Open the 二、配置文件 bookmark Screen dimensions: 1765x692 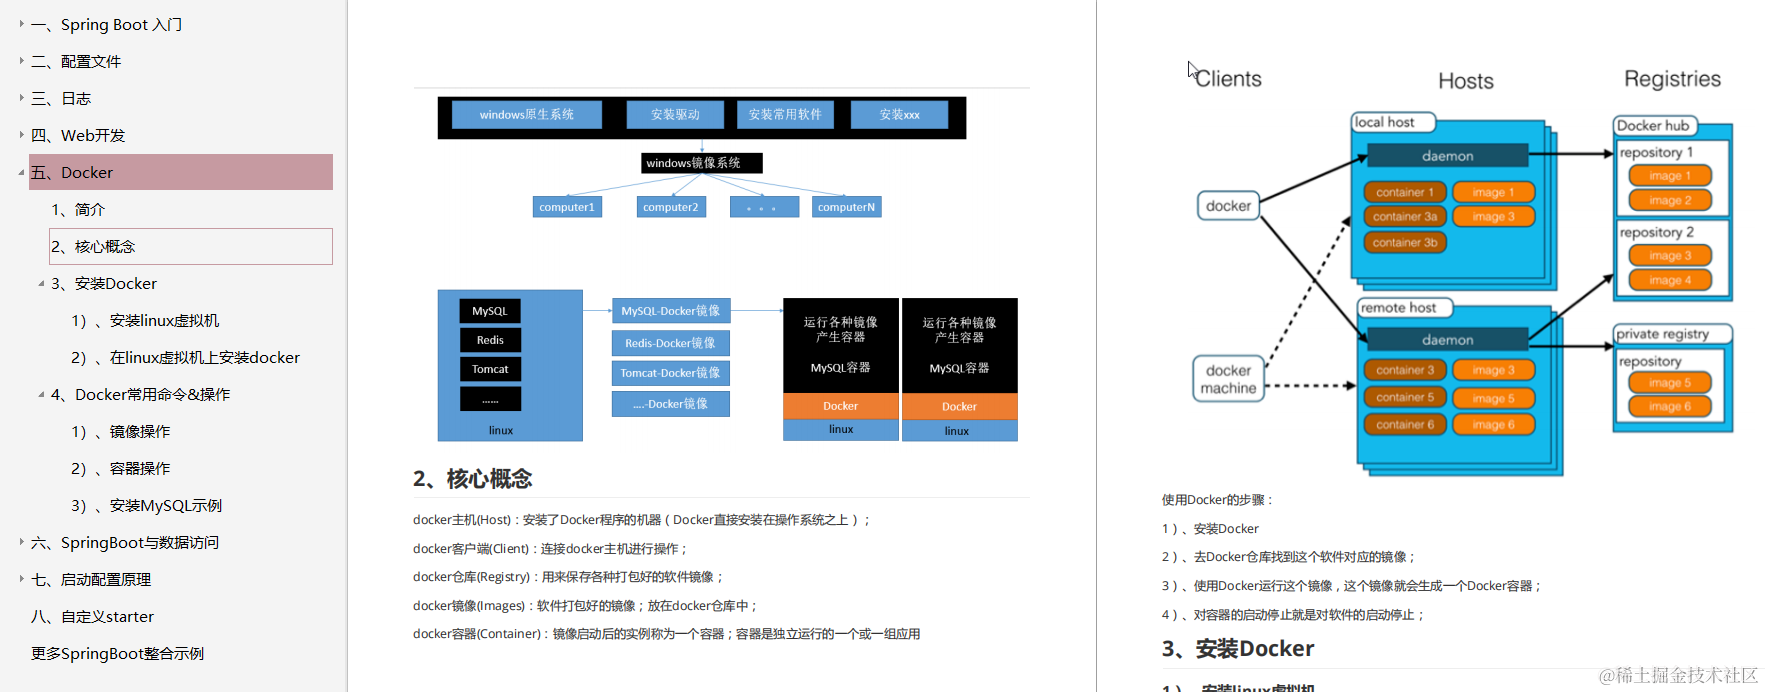[x=76, y=61]
